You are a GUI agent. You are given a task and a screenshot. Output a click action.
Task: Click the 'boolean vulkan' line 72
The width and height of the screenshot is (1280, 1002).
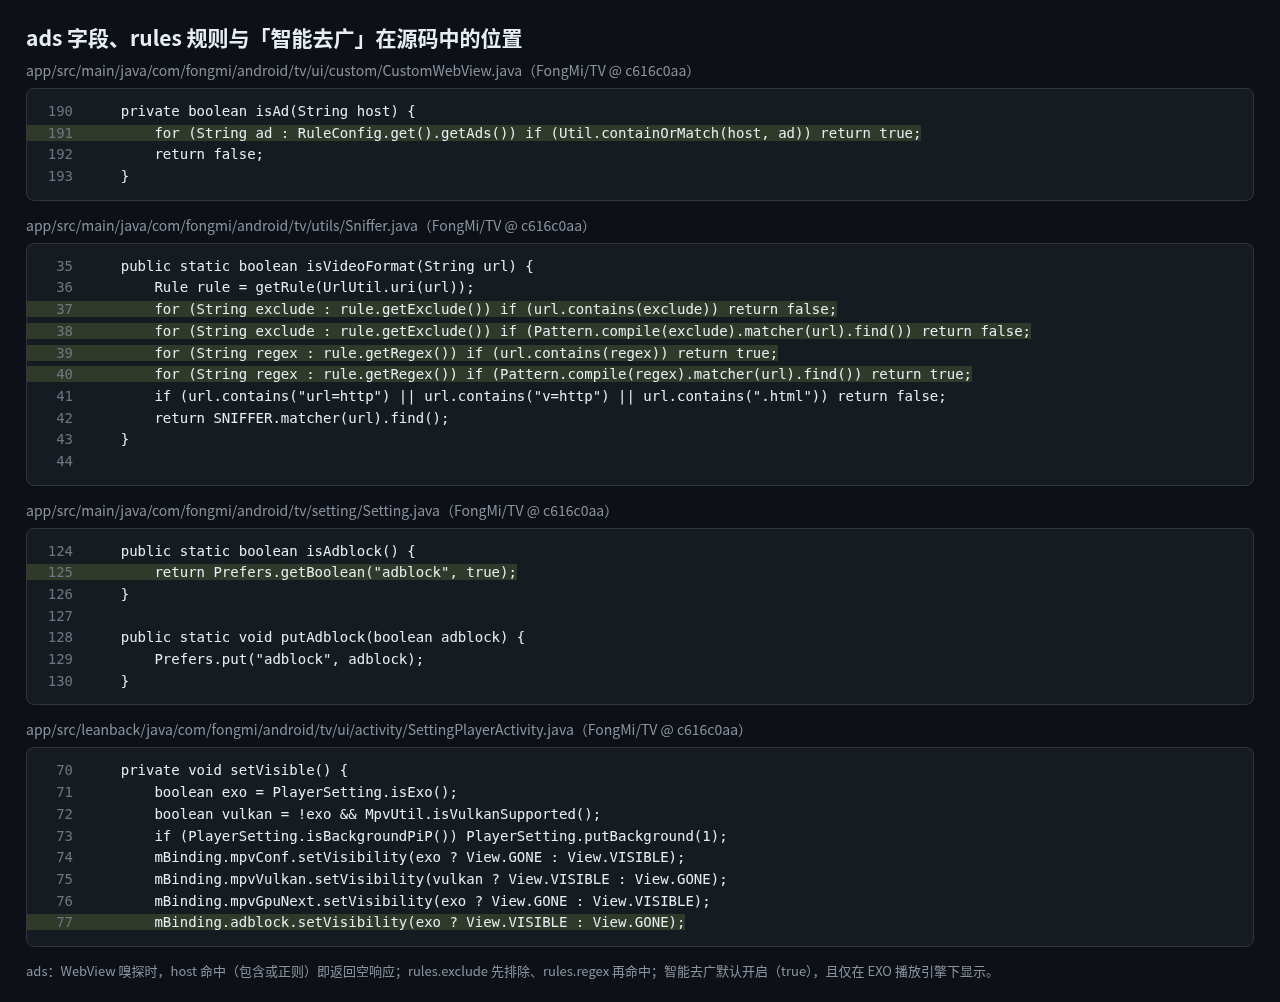click(377, 814)
